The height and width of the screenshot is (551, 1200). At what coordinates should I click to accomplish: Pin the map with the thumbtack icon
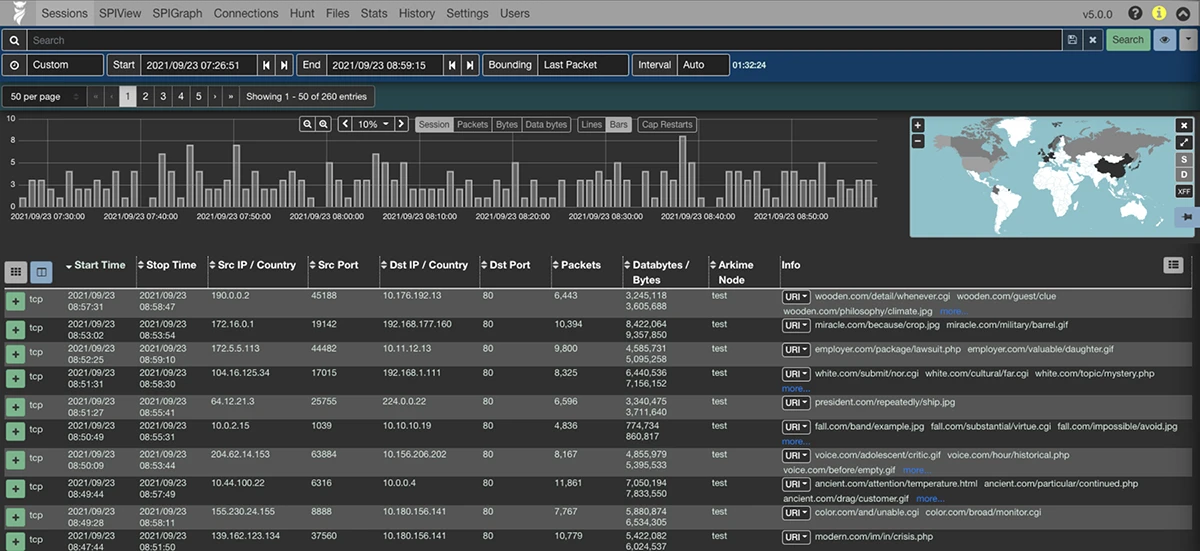(x=1186, y=216)
